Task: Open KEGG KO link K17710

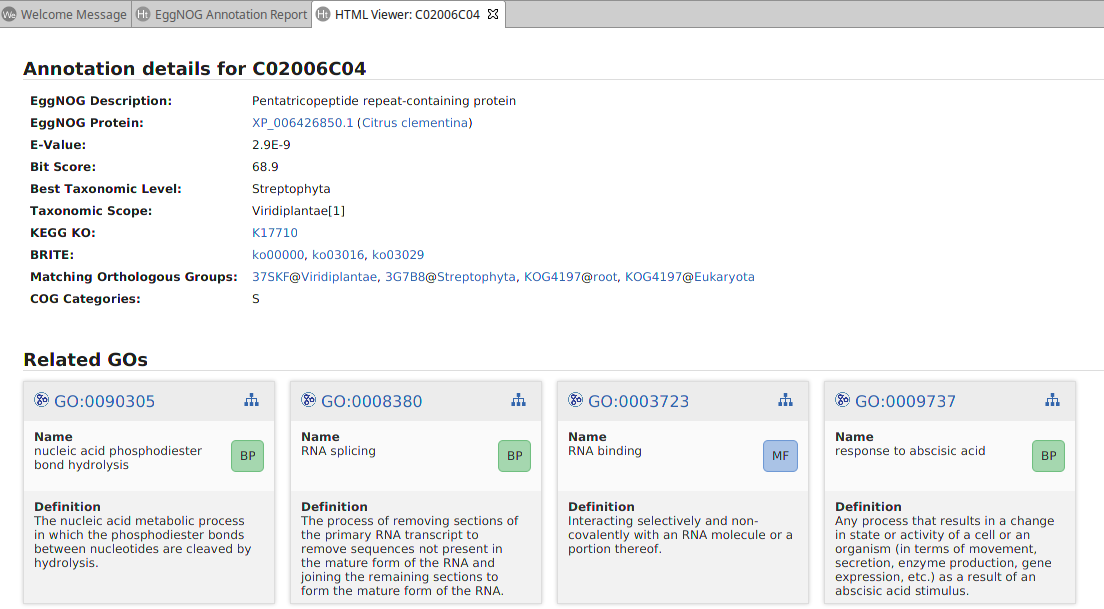Action: (275, 233)
